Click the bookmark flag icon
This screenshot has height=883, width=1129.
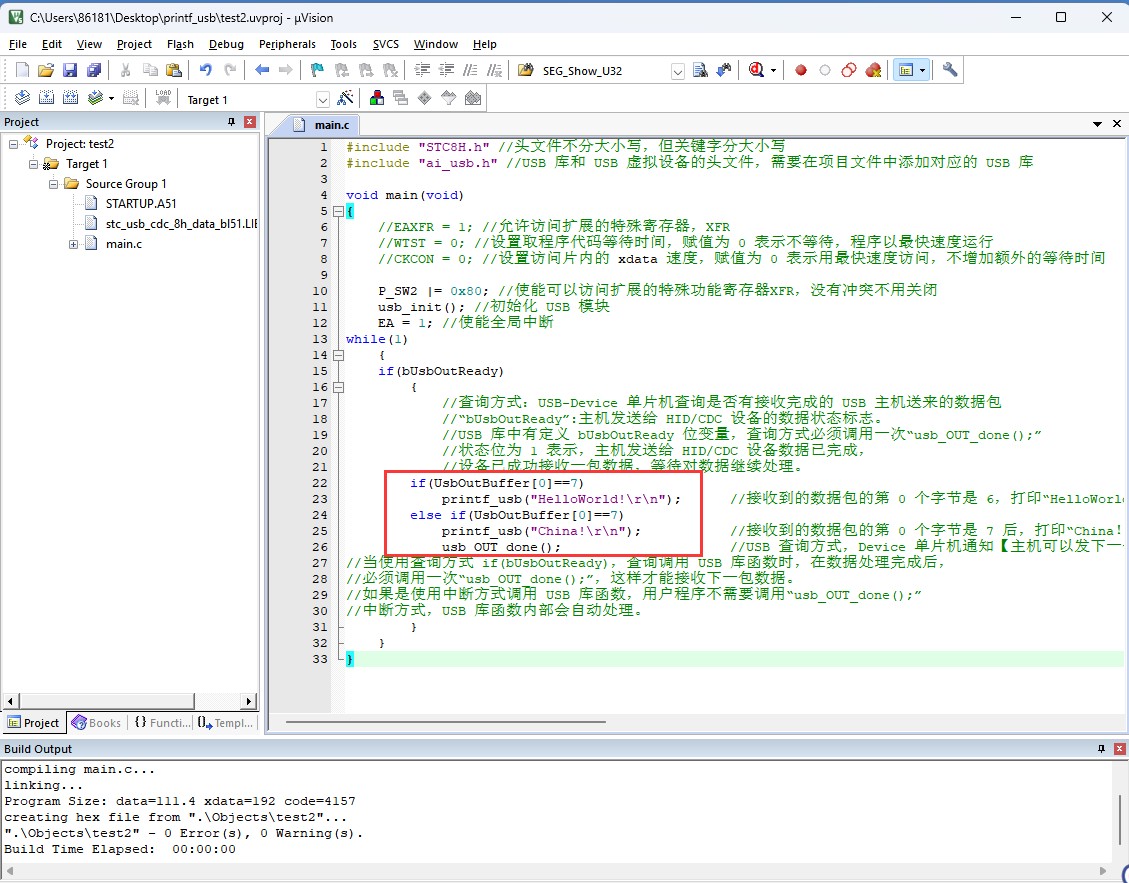point(317,70)
